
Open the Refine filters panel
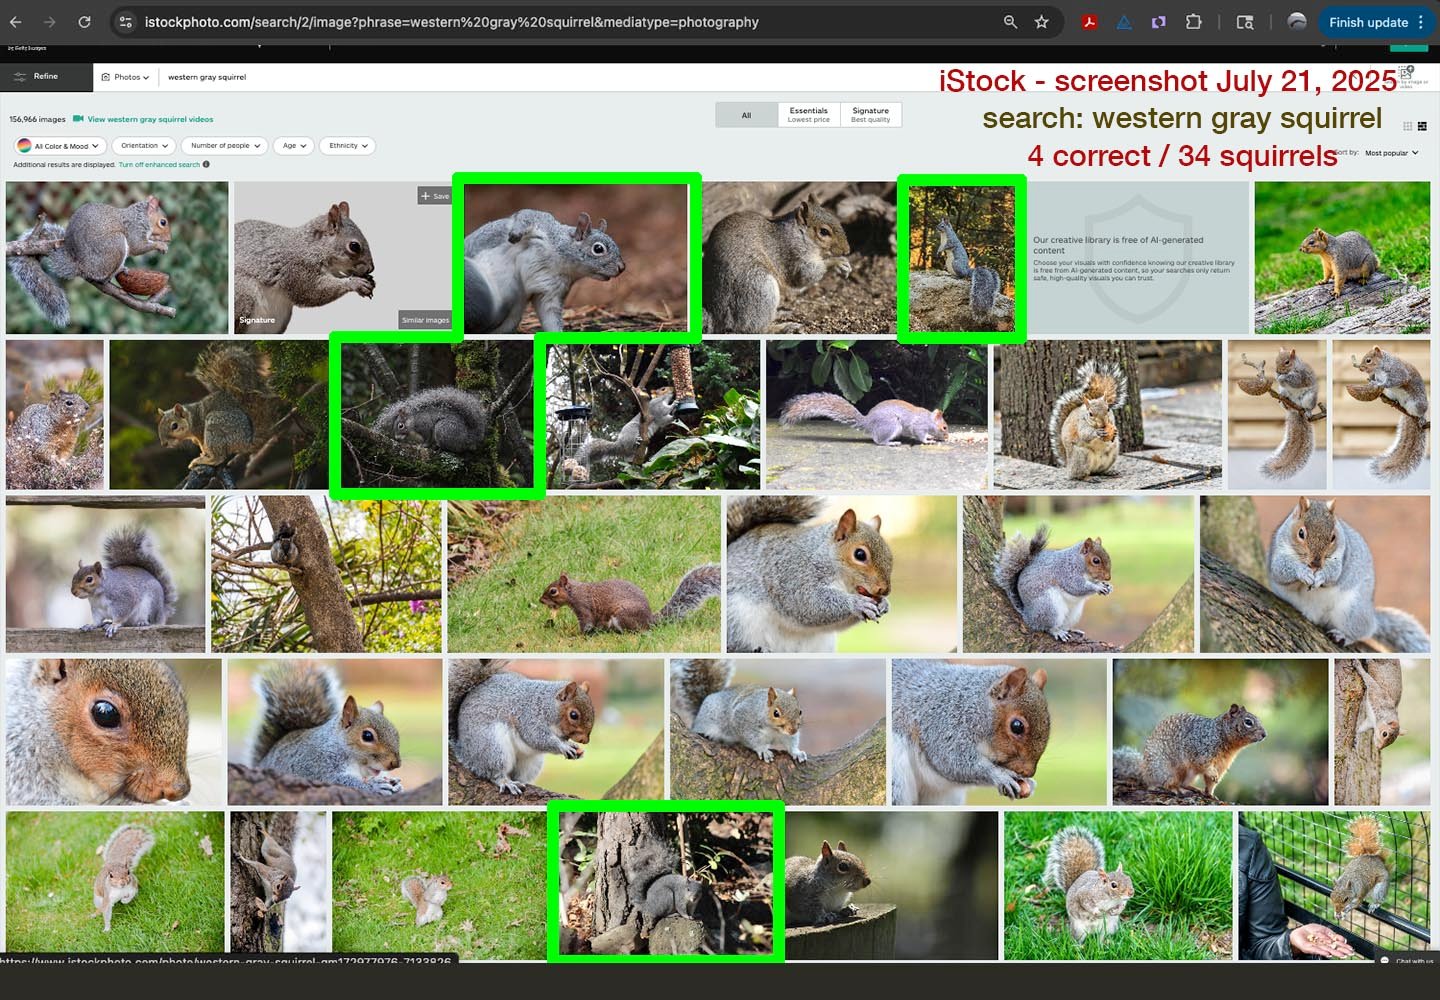click(x=36, y=76)
